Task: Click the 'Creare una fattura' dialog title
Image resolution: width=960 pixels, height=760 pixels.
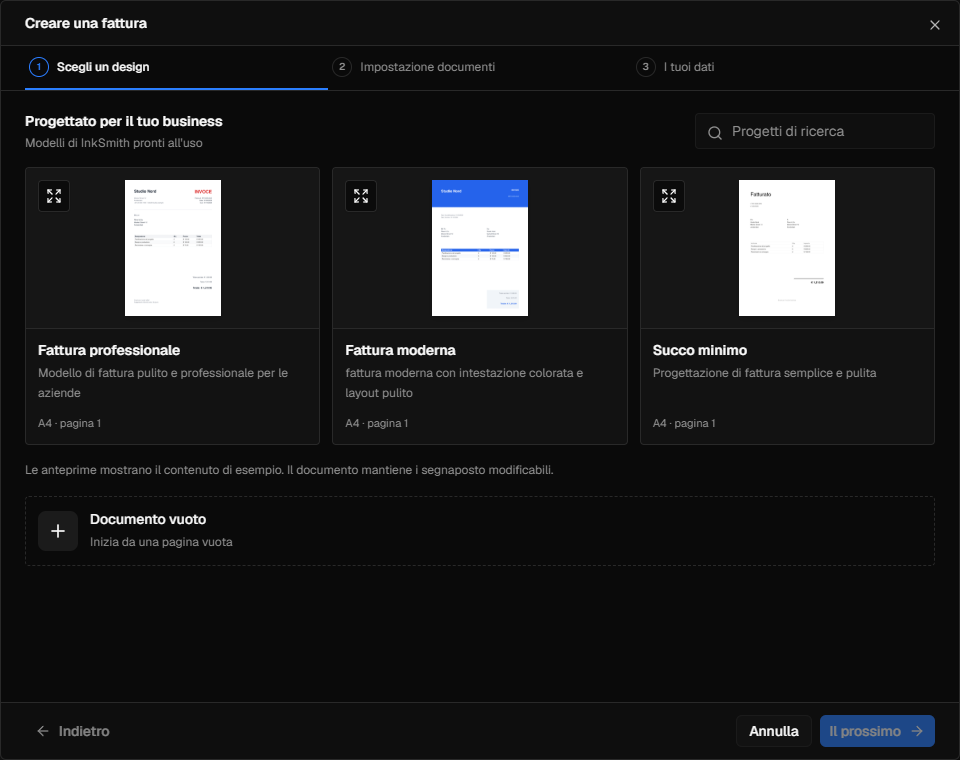Action: [86, 23]
